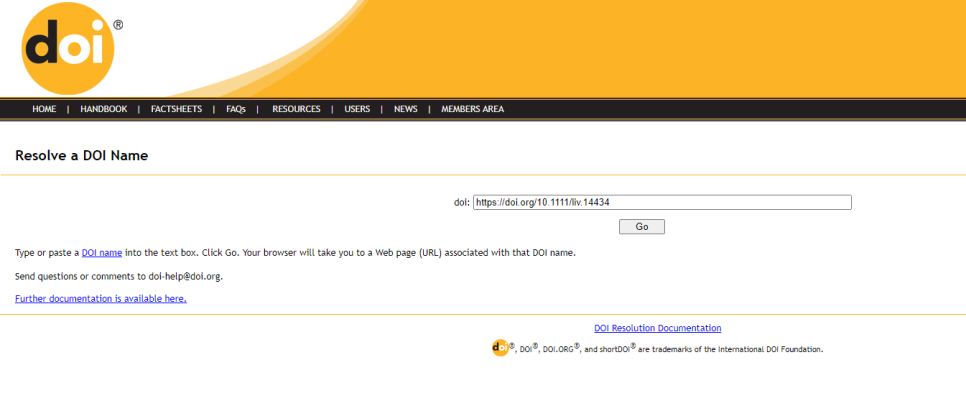The height and width of the screenshot is (406, 966).
Task: Click the "doi:" label beside the text box
Action: [x=461, y=202]
